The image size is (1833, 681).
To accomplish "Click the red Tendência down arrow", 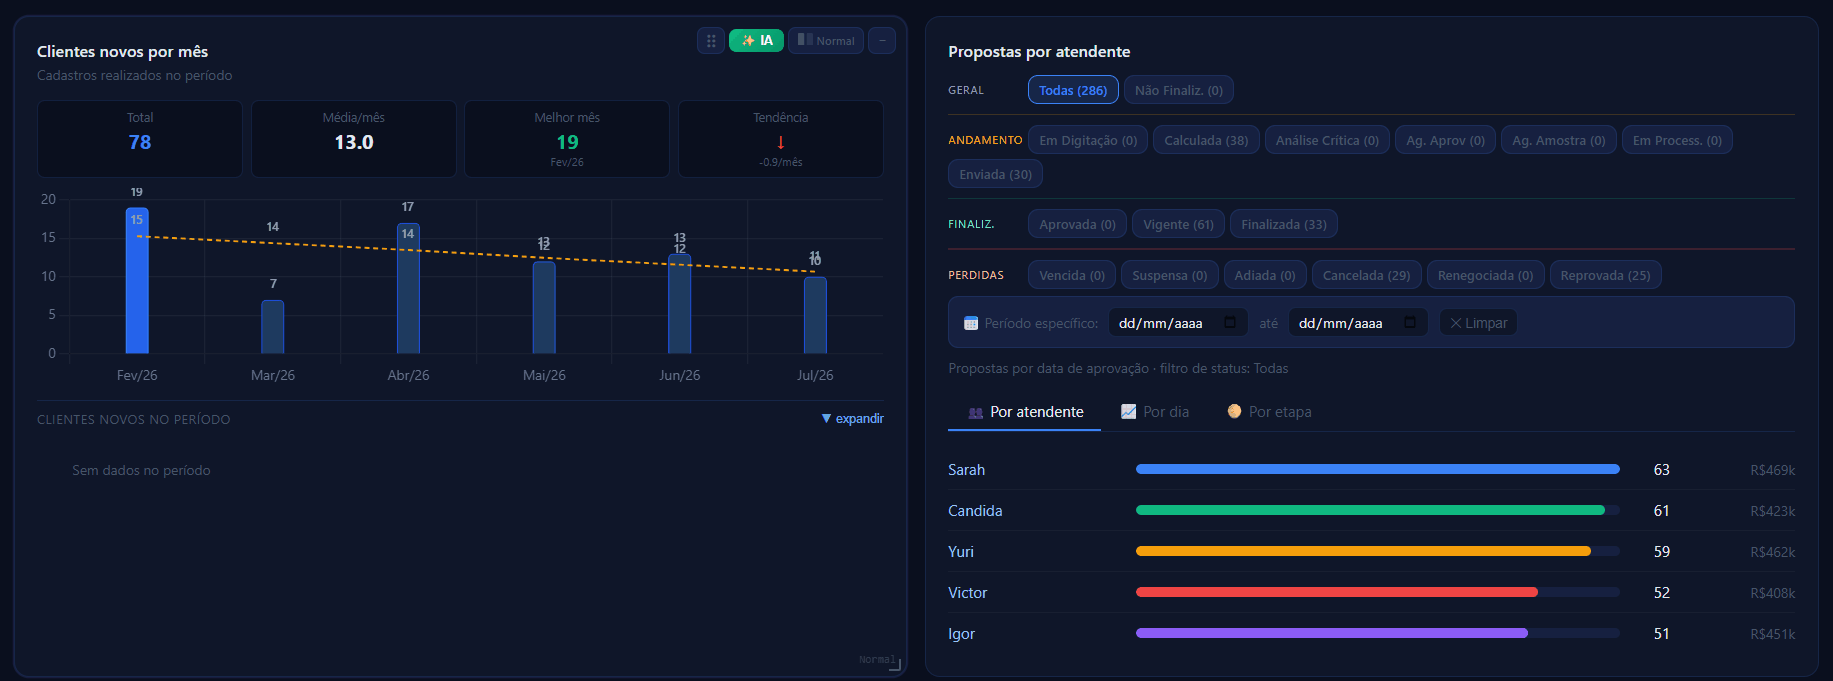I will click(x=781, y=142).
